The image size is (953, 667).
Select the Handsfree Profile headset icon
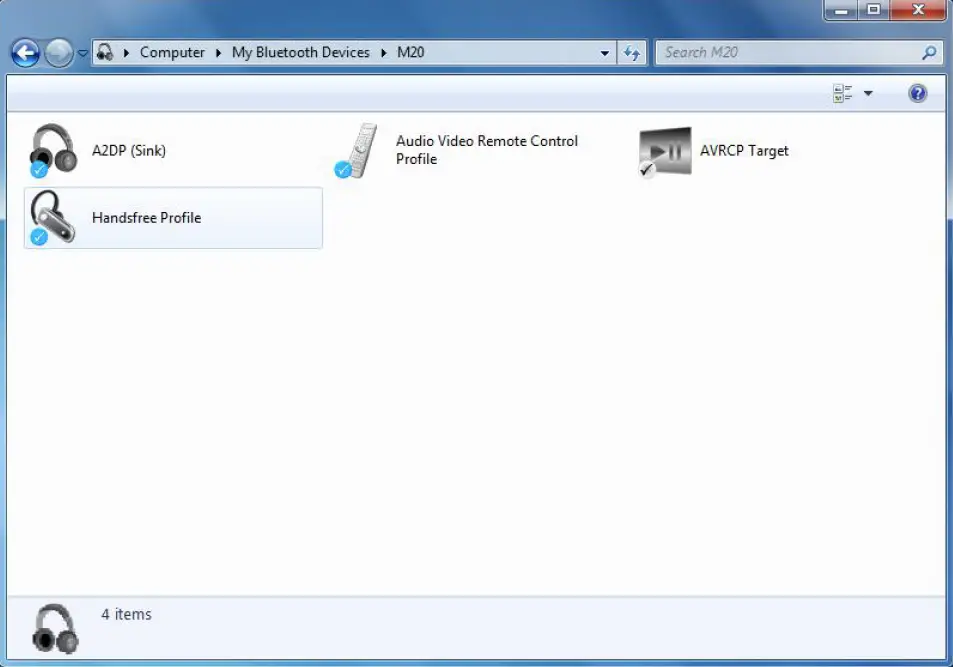(53, 218)
